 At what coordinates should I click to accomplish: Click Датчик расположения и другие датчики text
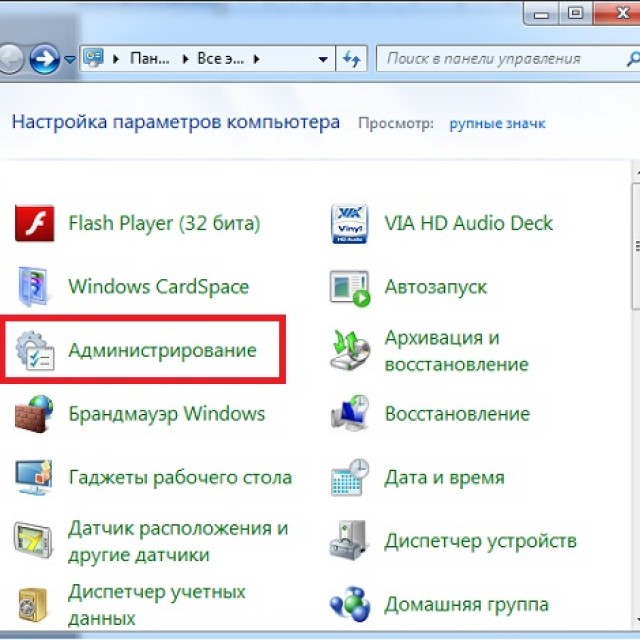click(178, 541)
